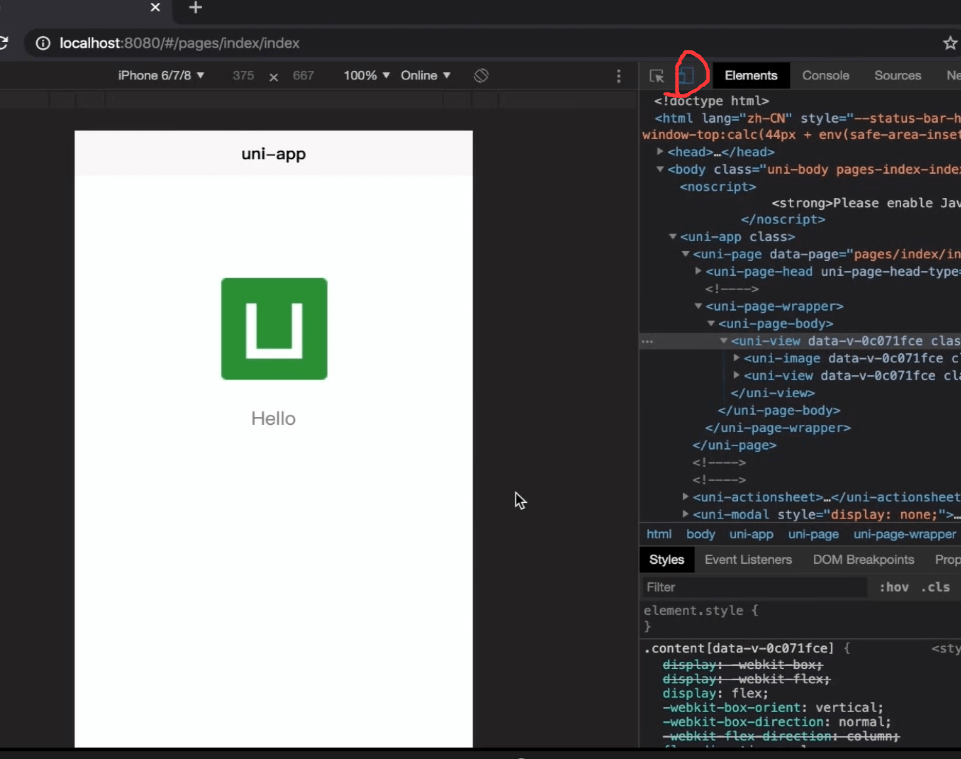This screenshot has width=961, height=759.
Task: Switch to the Console tab
Action: [x=826, y=75]
